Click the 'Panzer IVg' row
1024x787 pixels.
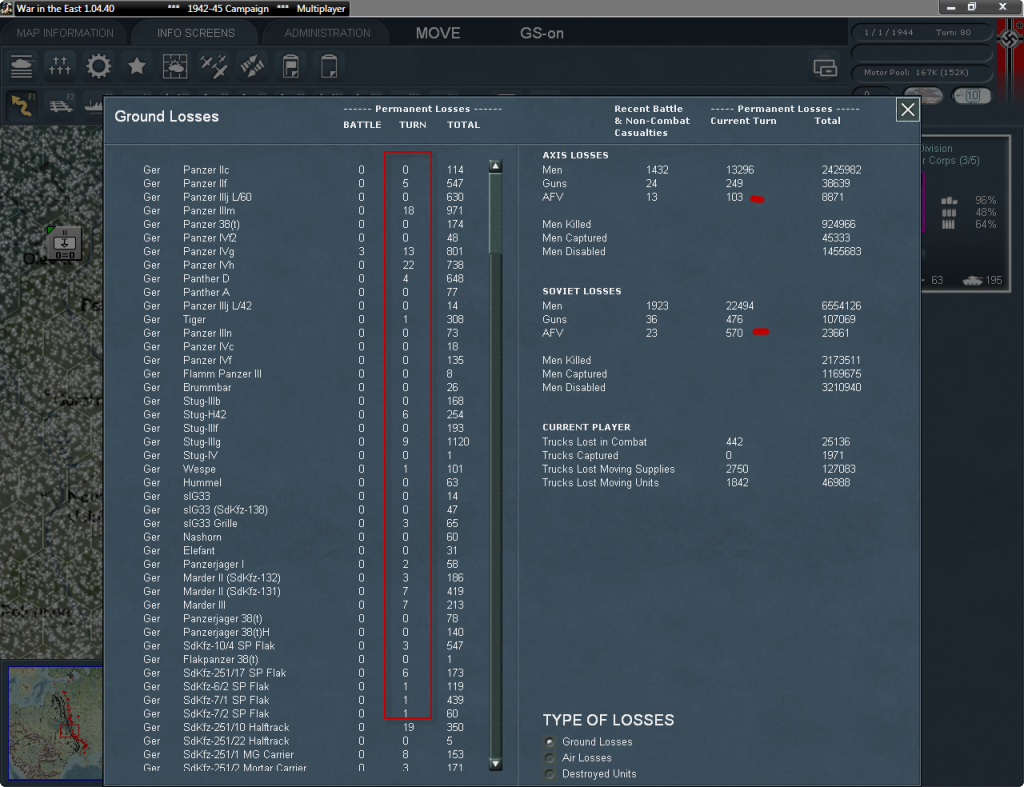click(x=304, y=251)
